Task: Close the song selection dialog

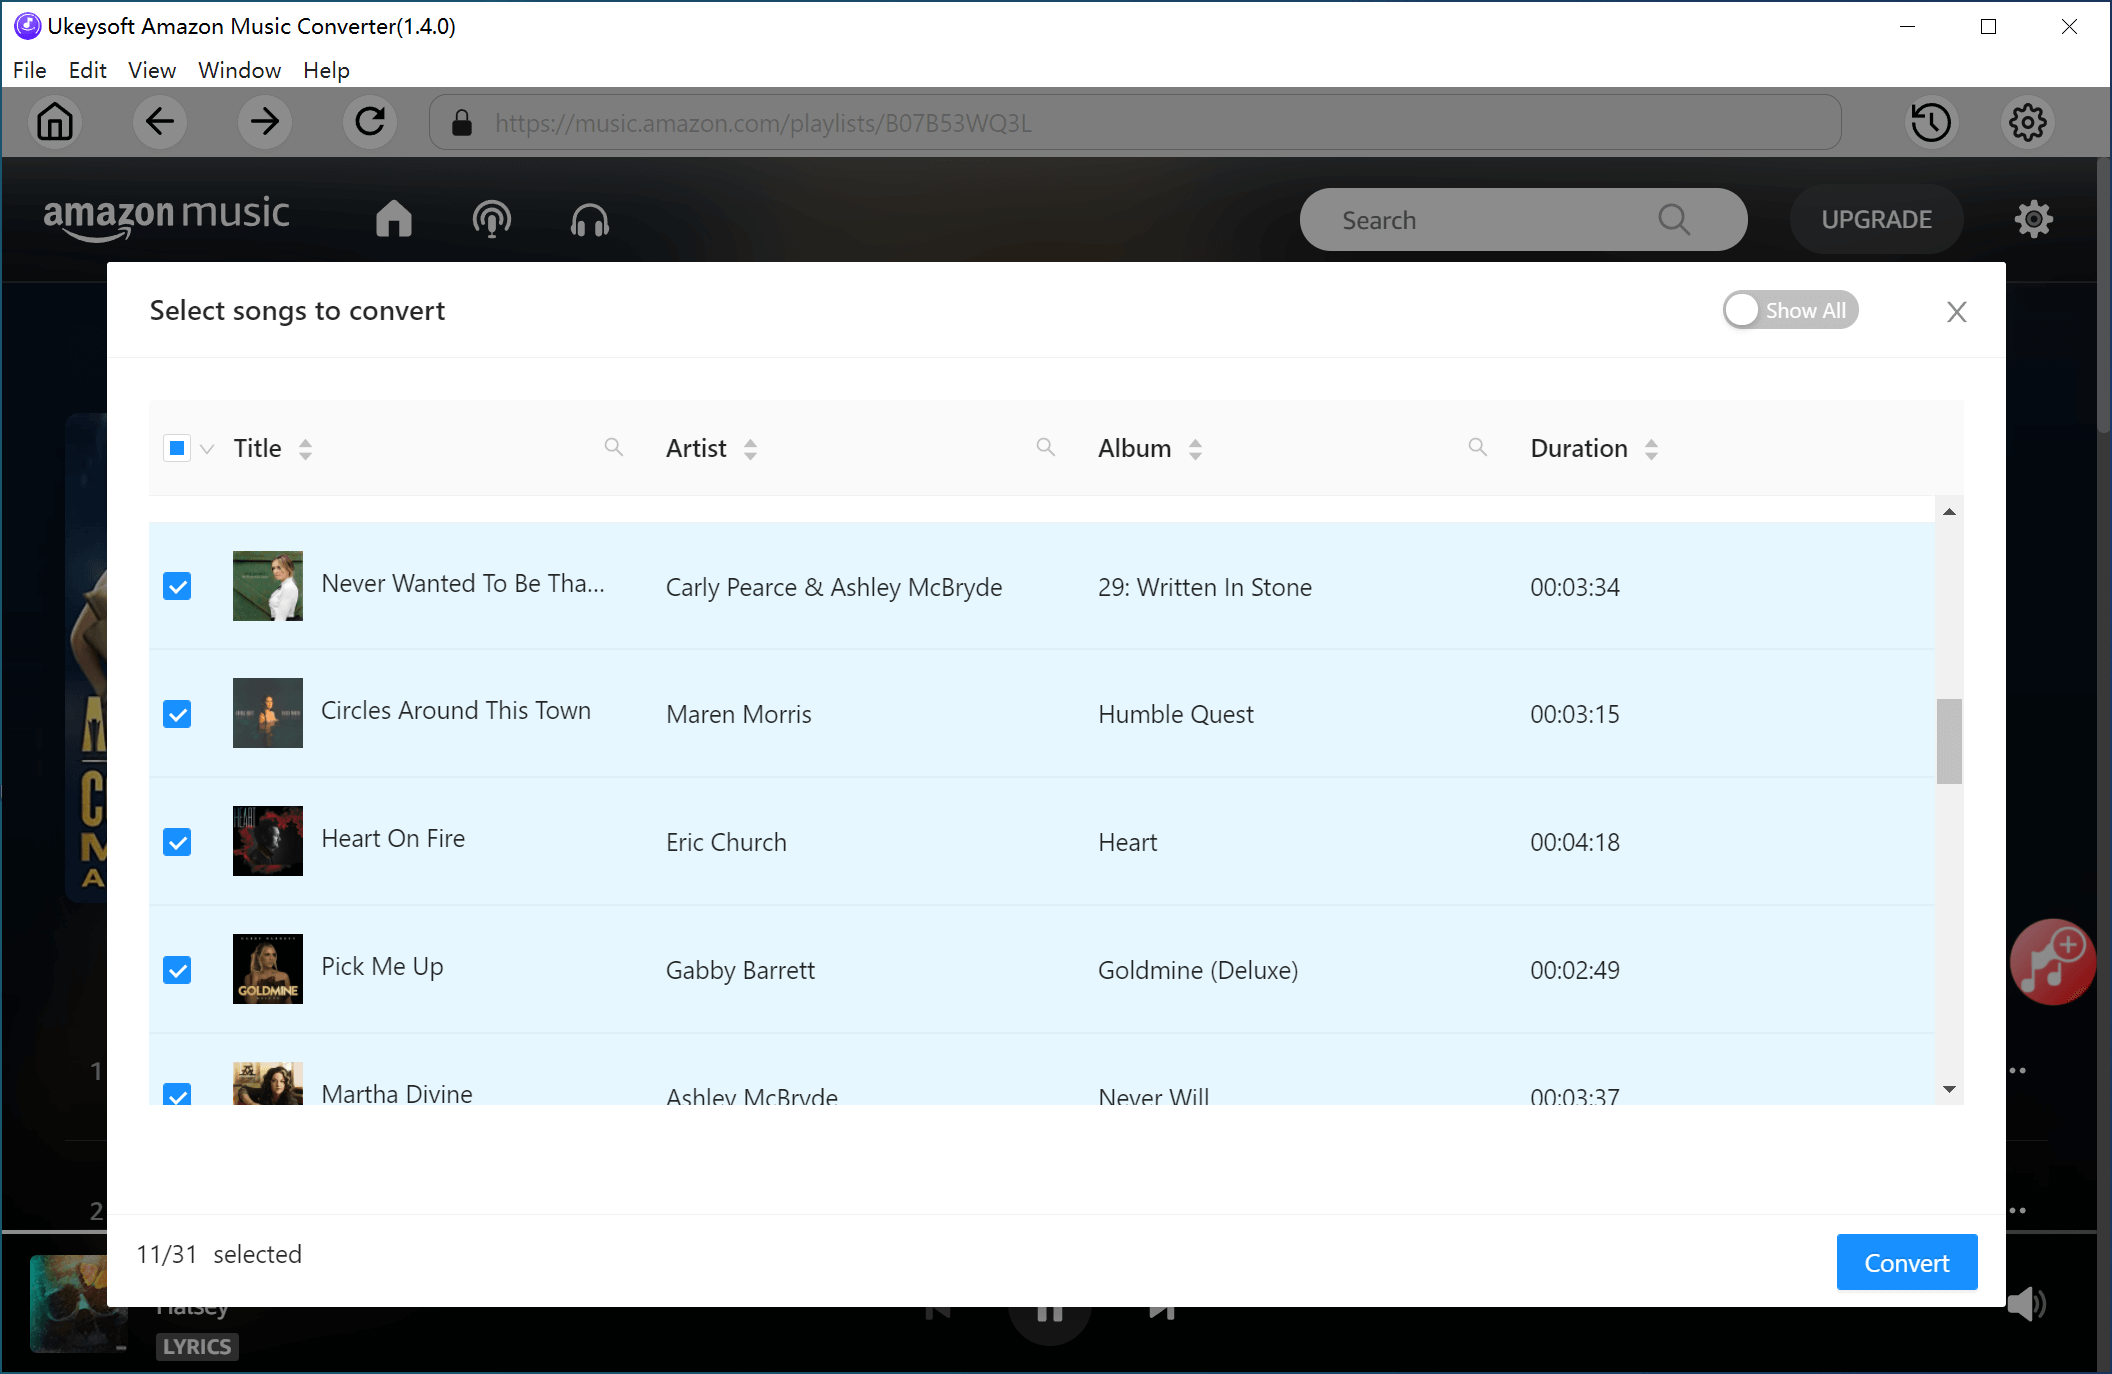Action: [x=1957, y=309]
